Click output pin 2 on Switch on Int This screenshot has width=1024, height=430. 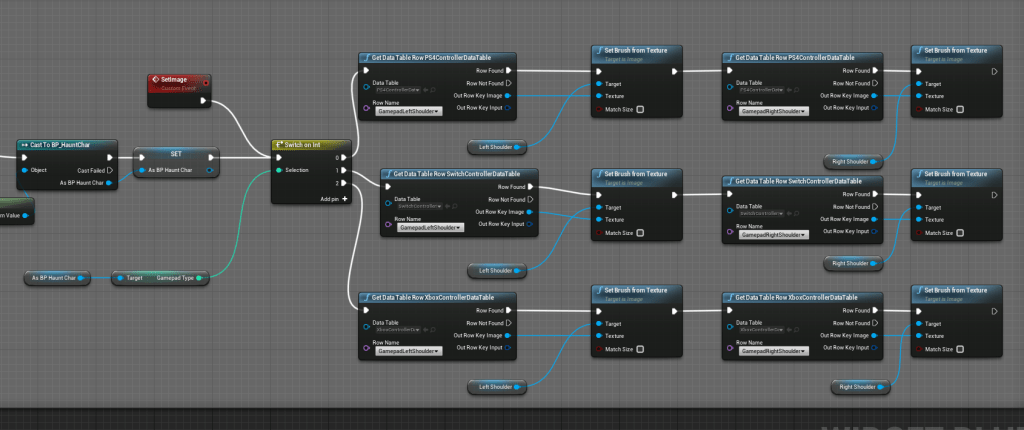(x=345, y=183)
